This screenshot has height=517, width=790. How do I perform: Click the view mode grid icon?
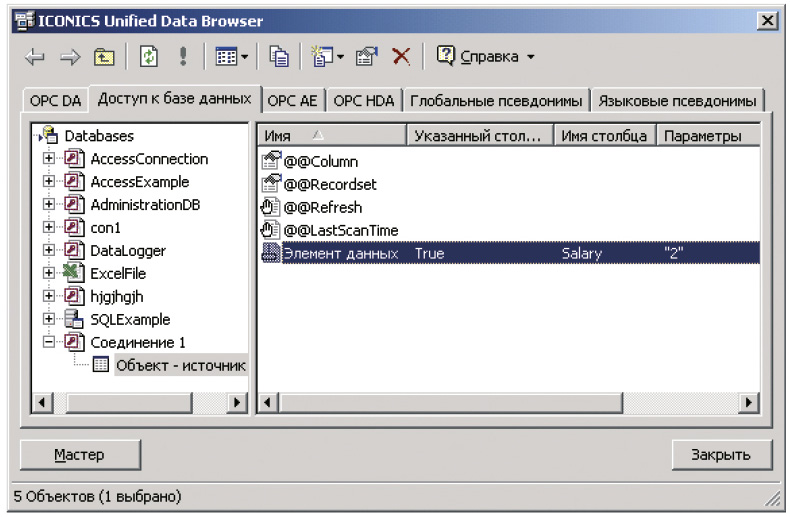click(226, 56)
